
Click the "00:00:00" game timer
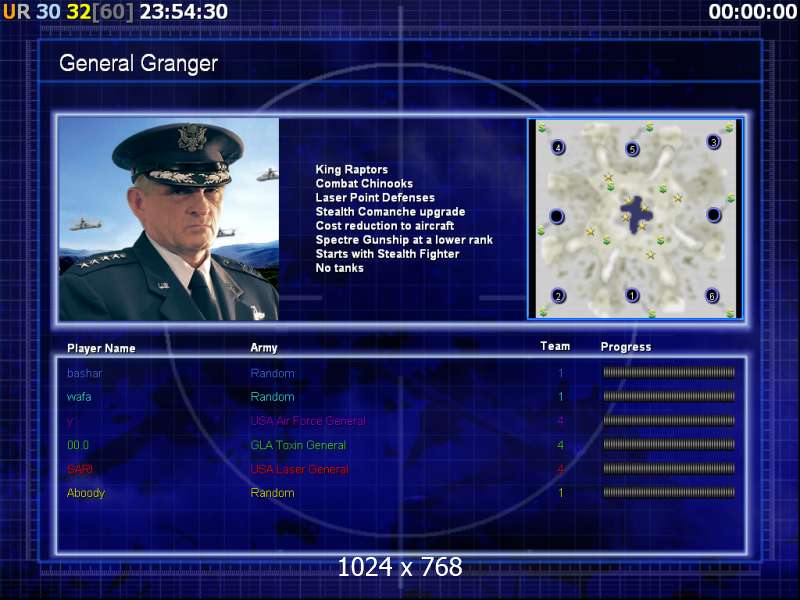click(753, 11)
